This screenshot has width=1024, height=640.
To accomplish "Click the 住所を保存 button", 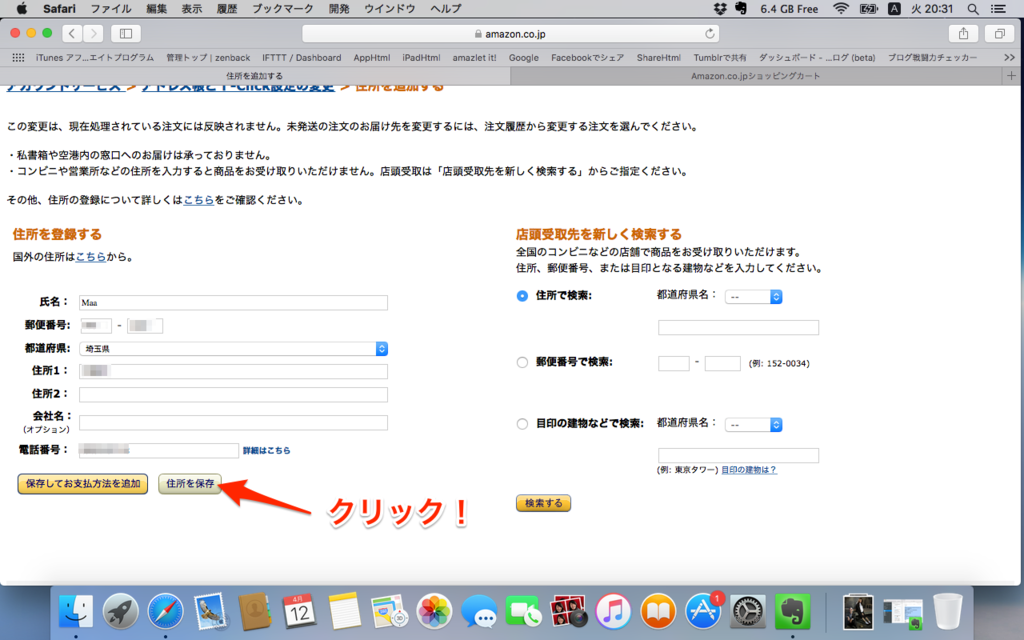I will [x=190, y=484].
